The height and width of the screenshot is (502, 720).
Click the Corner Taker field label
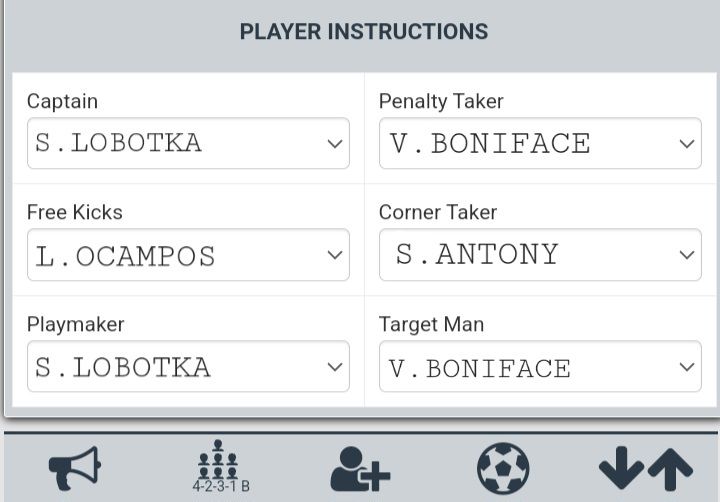[x=438, y=212]
